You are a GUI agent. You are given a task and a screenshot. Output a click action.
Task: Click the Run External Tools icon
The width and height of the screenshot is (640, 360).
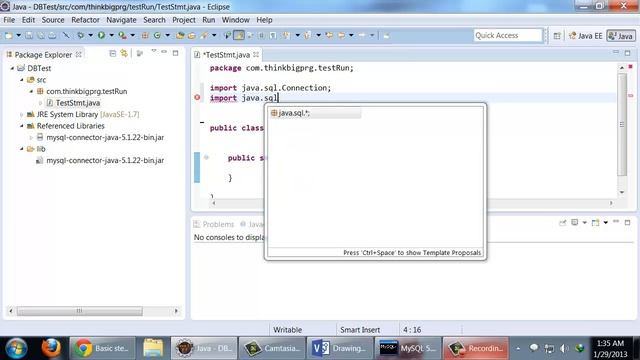coord(122,36)
